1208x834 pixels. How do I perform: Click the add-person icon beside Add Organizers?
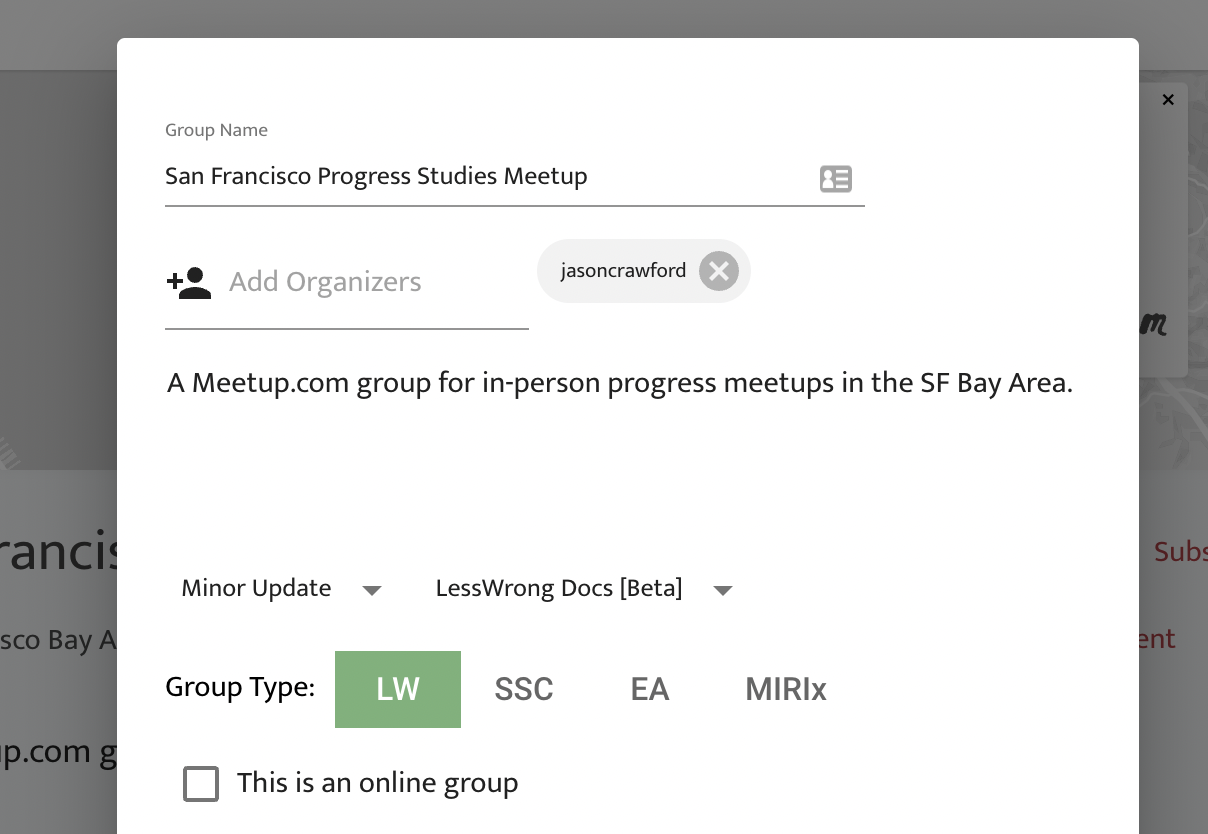click(188, 283)
